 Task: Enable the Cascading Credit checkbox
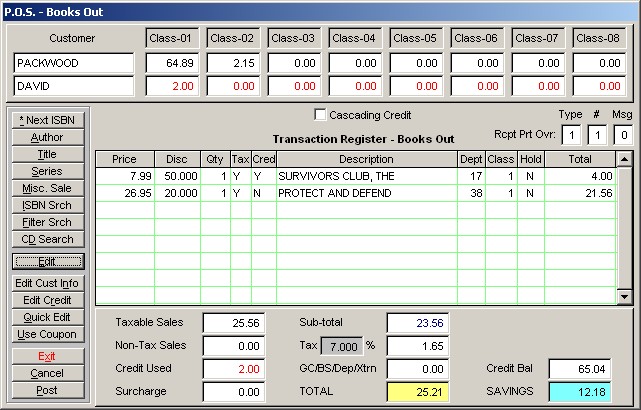(x=320, y=115)
